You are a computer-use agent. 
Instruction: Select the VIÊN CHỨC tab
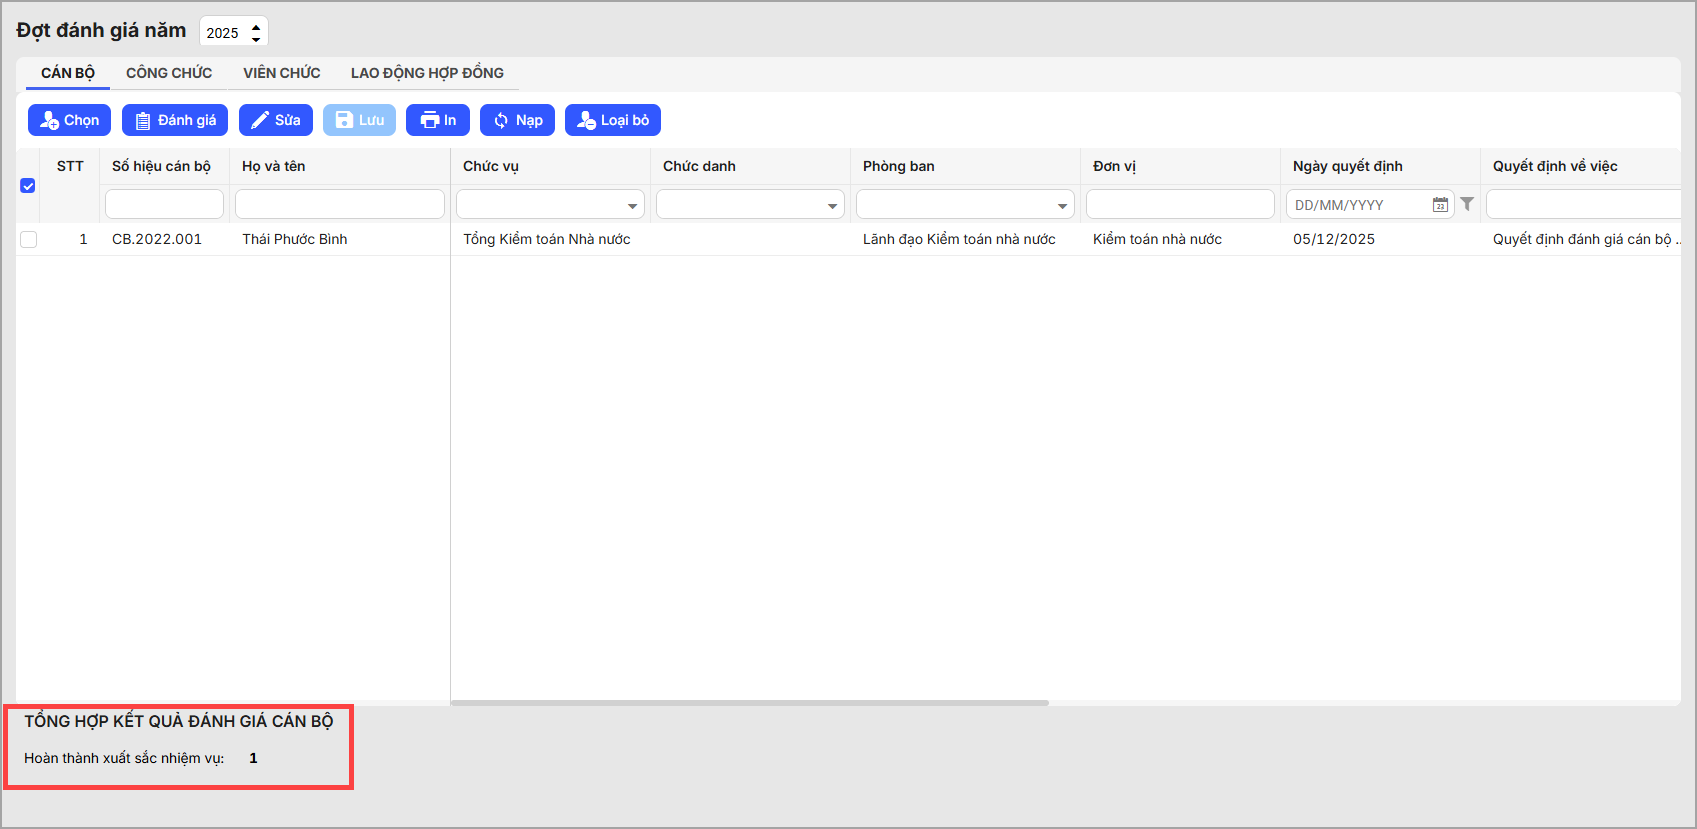[281, 73]
